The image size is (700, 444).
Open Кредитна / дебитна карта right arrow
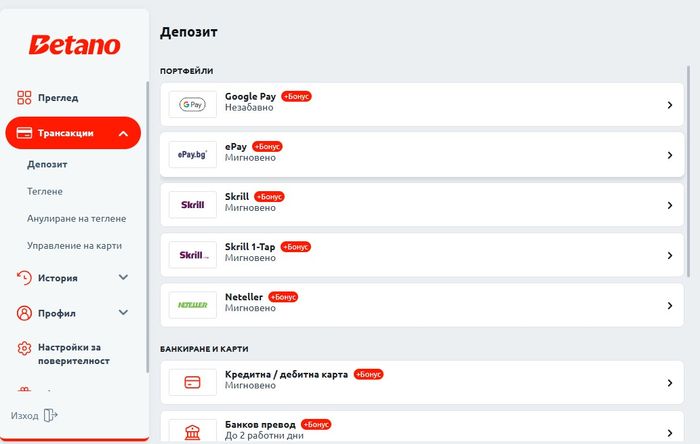click(670, 382)
